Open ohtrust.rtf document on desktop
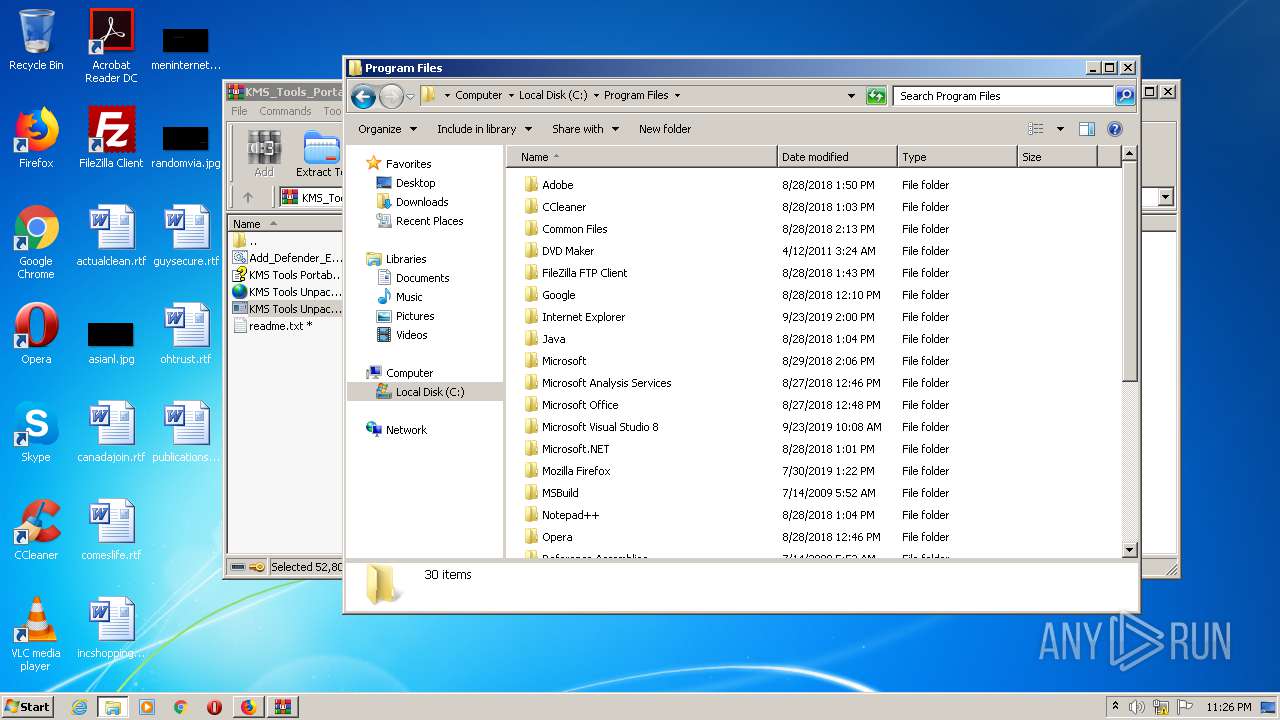This screenshot has height=720, width=1280. click(186, 334)
